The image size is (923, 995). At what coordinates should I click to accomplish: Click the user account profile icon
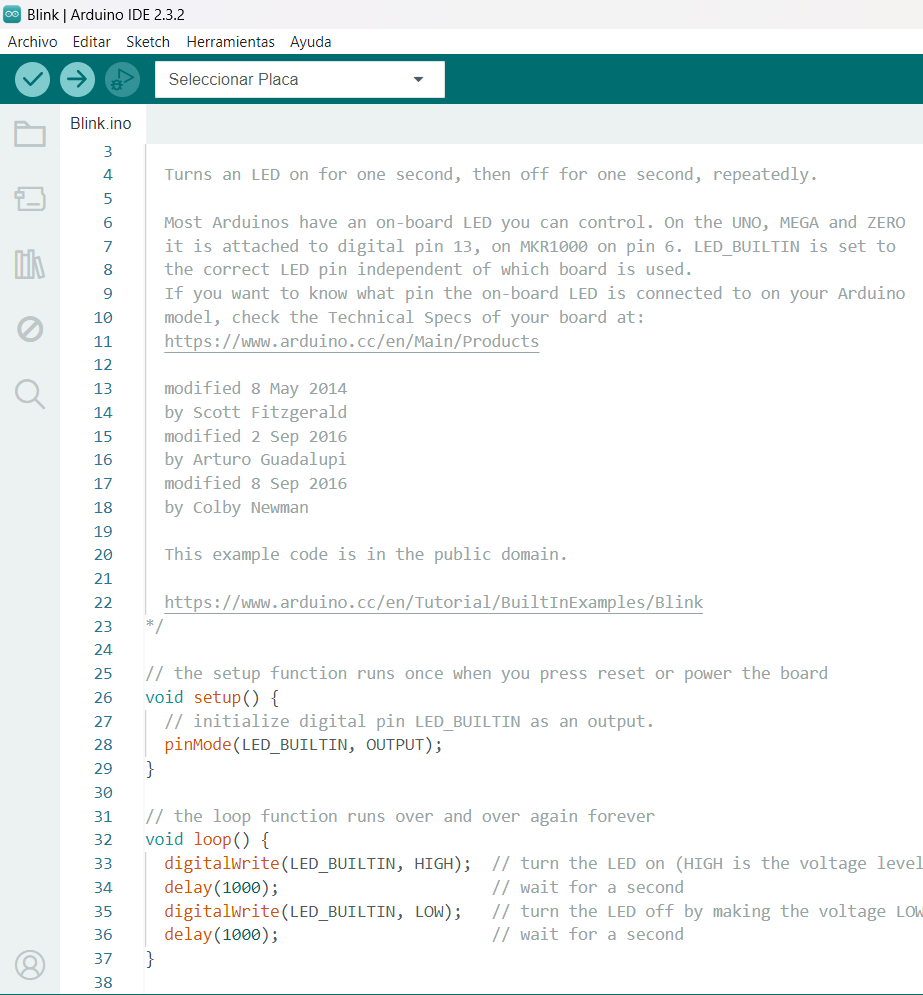[x=30, y=965]
